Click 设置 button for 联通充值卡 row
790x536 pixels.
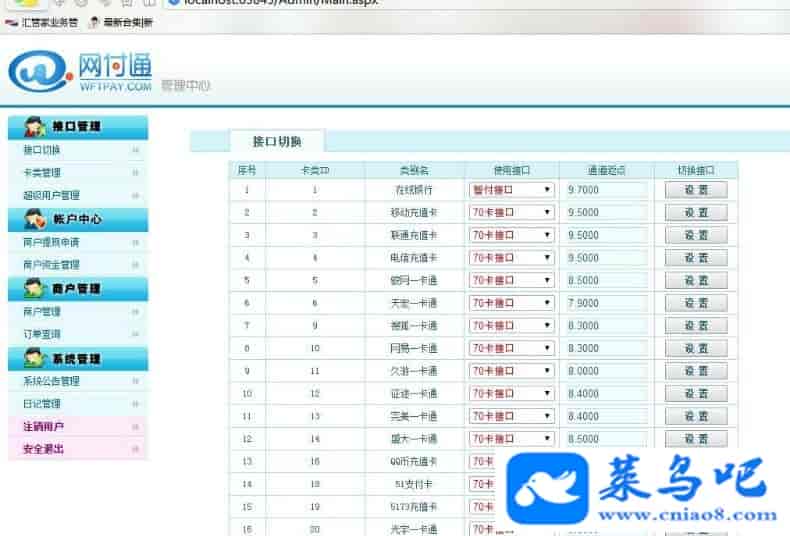tap(696, 235)
